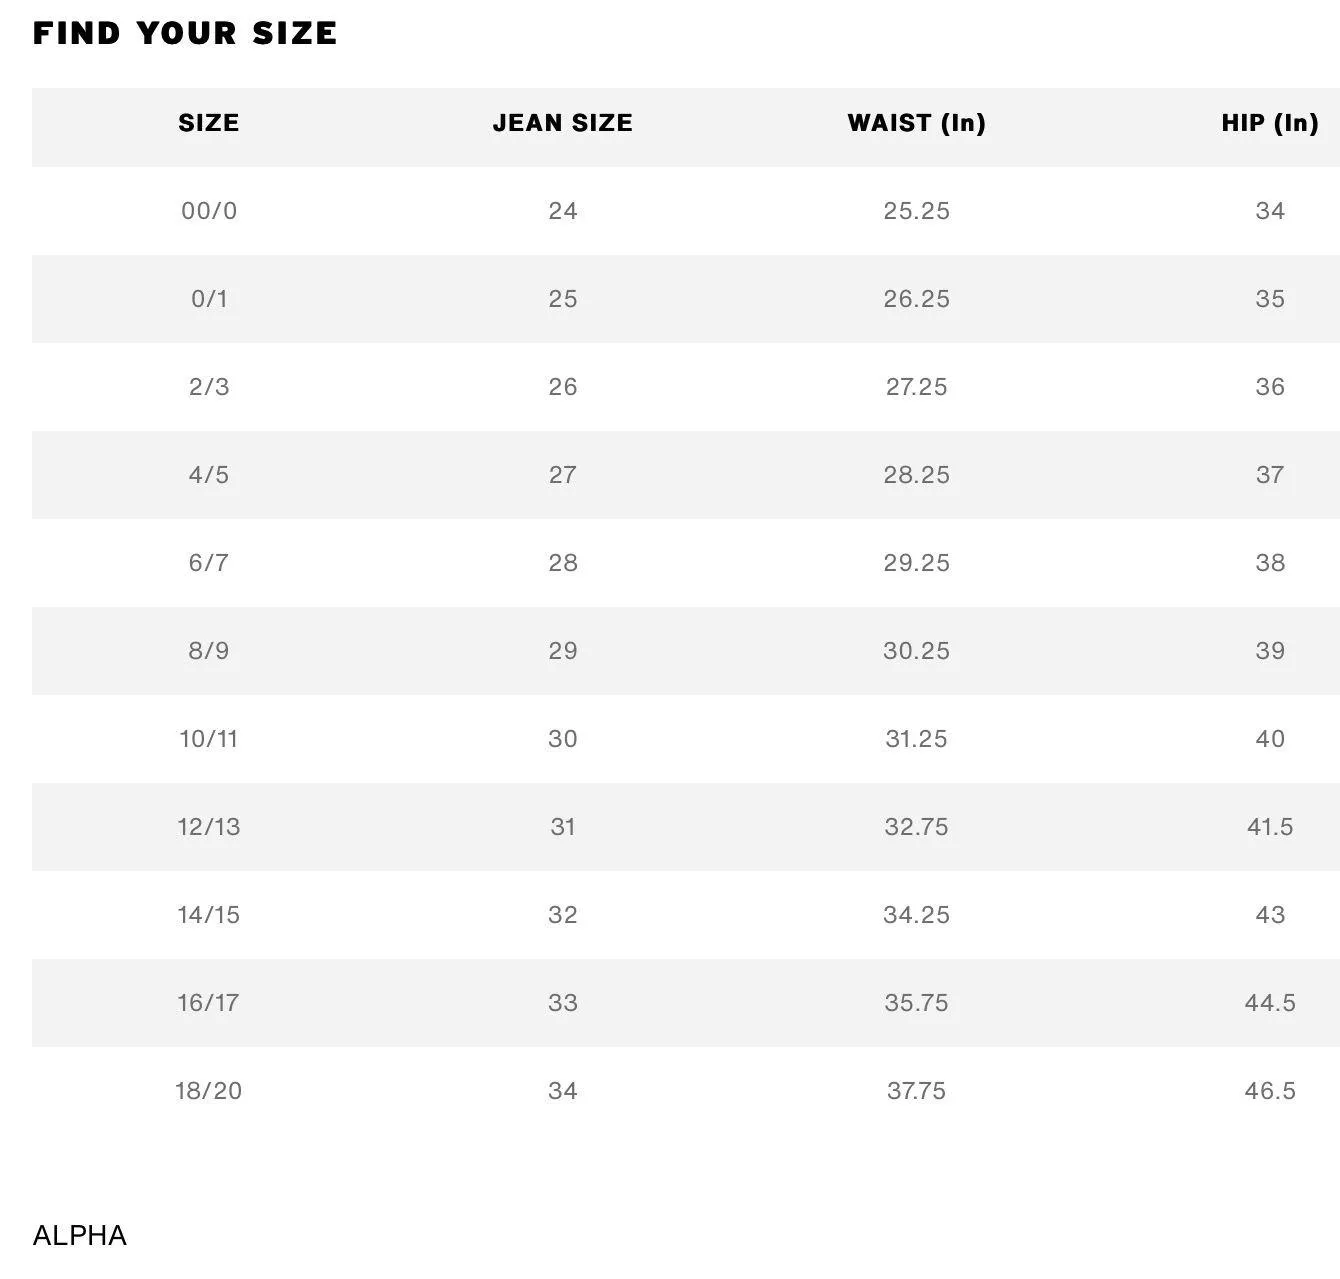Select the 6/7 size cell
The height and width of the screenshot is (1279, 1340).
(209, 563)
